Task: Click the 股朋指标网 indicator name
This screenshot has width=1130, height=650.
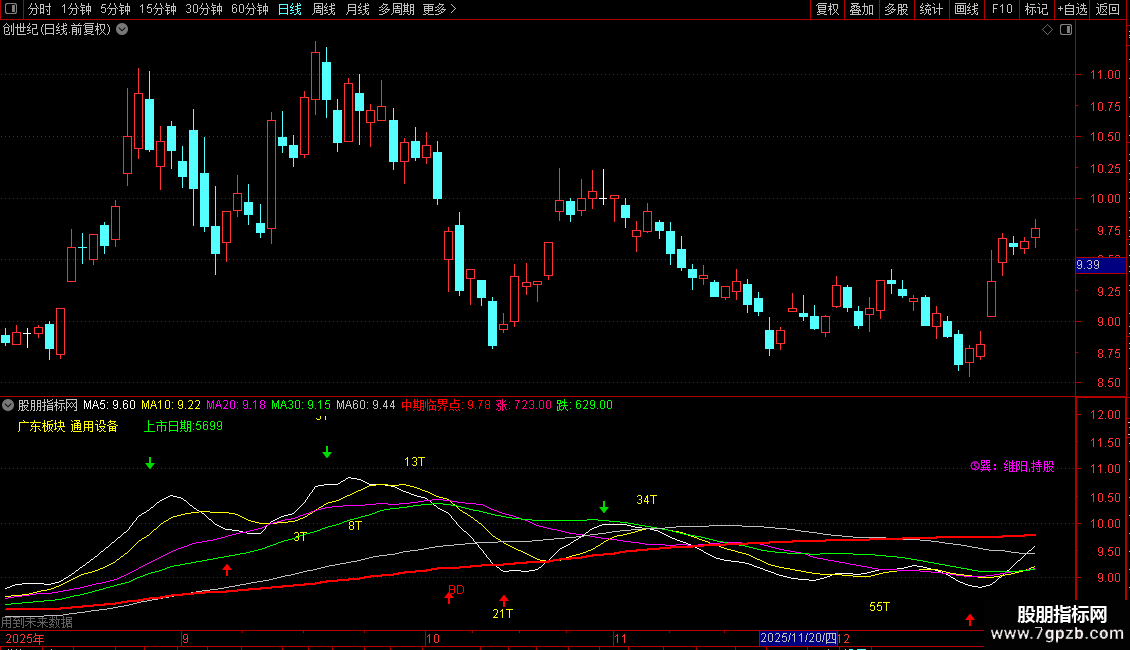Action: pos(48,405)
